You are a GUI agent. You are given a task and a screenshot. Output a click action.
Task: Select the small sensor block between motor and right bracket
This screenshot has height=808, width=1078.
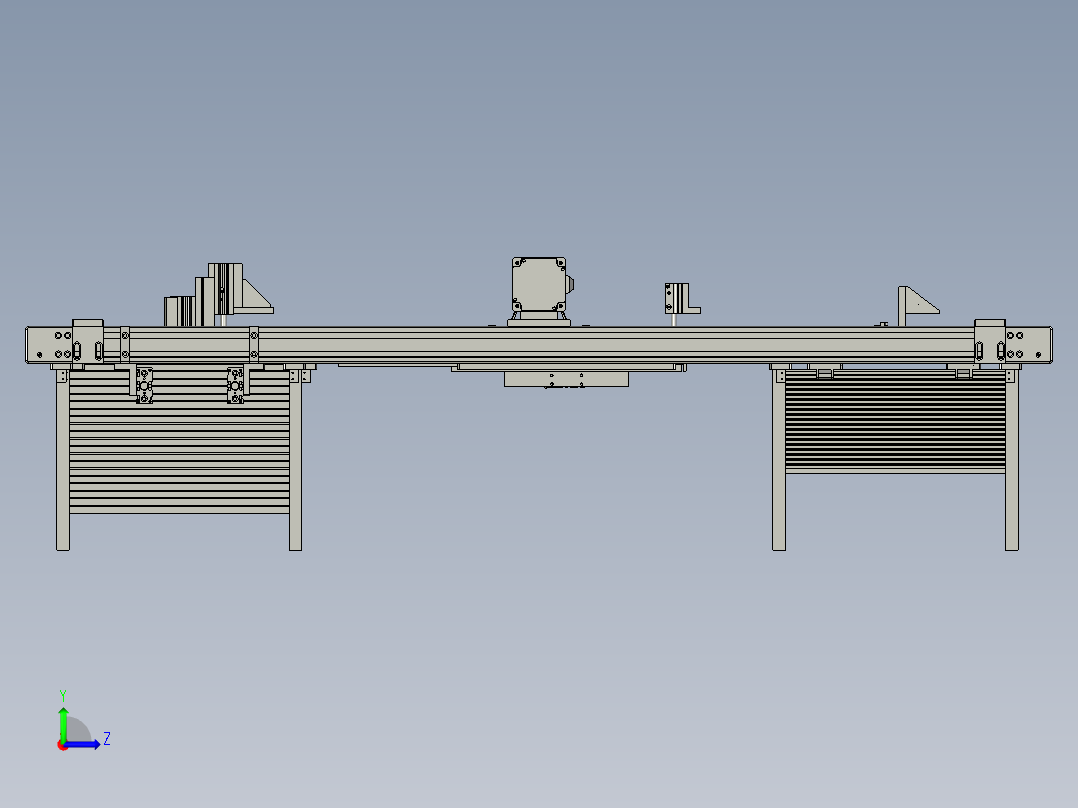coord(681,298)
